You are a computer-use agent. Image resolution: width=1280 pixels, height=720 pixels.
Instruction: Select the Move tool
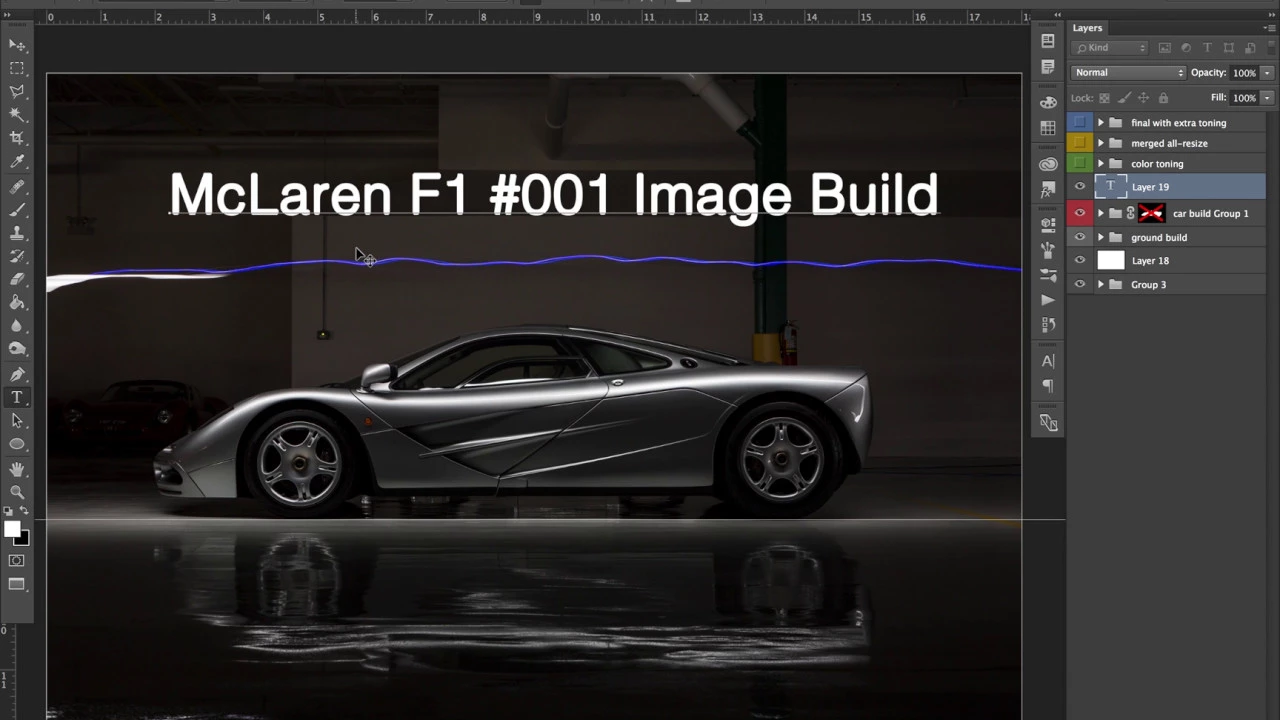tap(17, 45)
